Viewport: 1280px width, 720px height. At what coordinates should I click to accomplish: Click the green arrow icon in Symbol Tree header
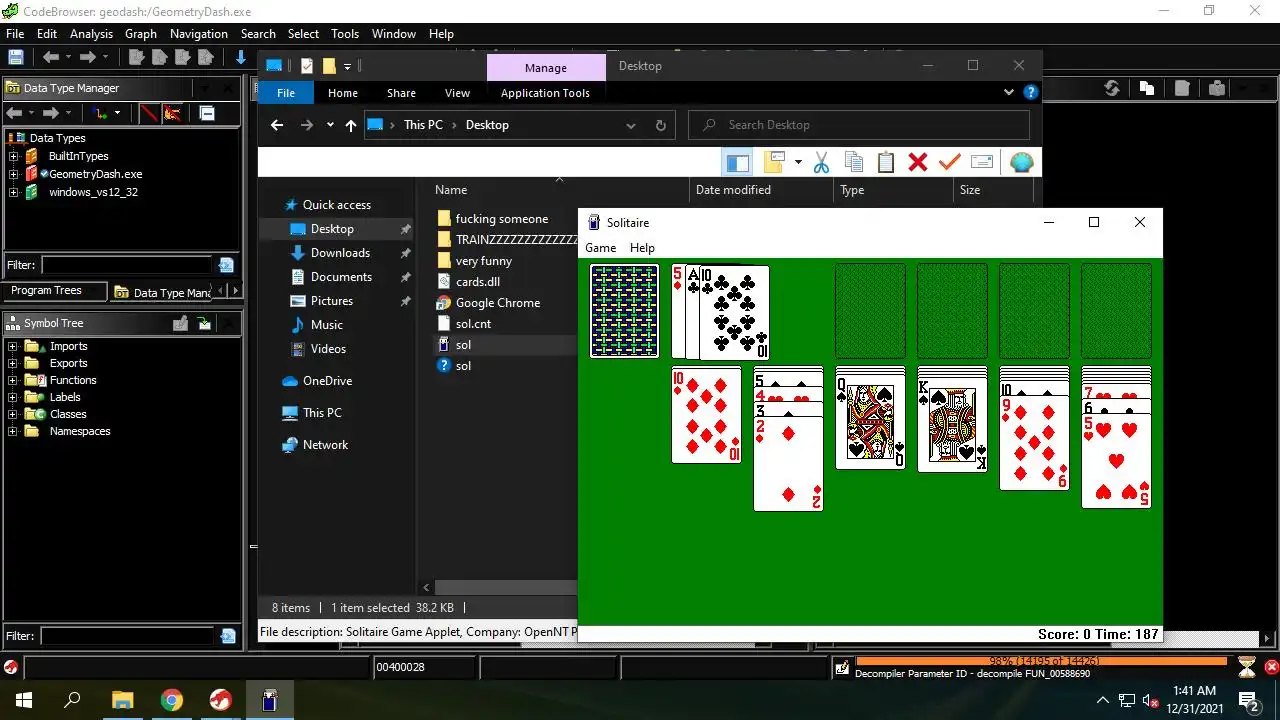coord(204,323)
